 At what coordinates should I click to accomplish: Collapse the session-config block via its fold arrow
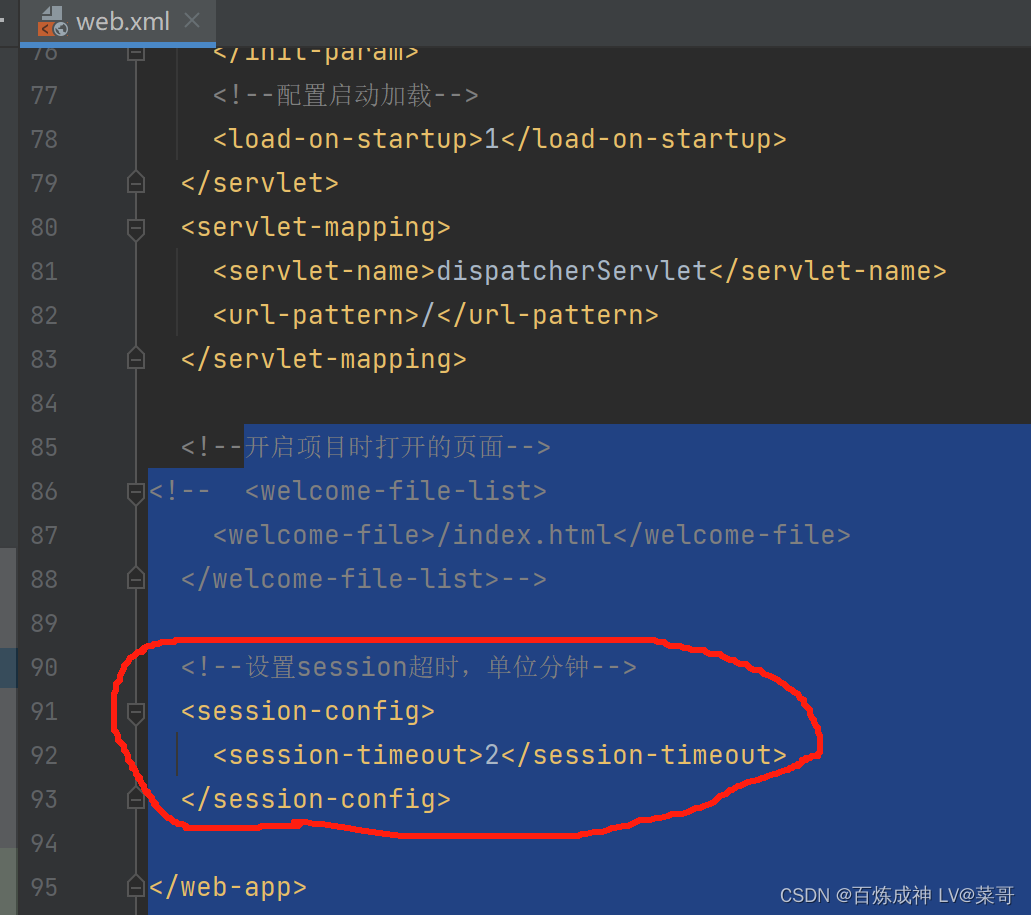tap(136, 712)
